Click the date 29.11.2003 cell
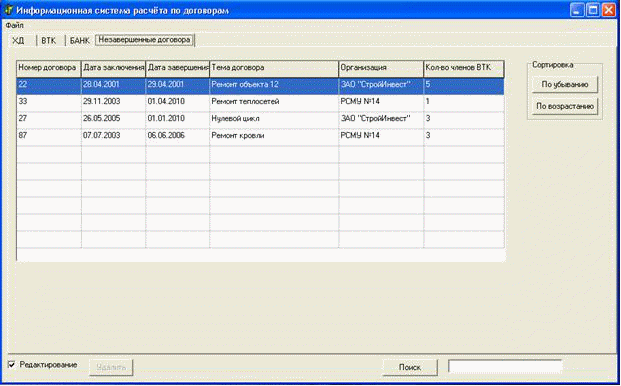621x386 pixels. click(113, 103)
